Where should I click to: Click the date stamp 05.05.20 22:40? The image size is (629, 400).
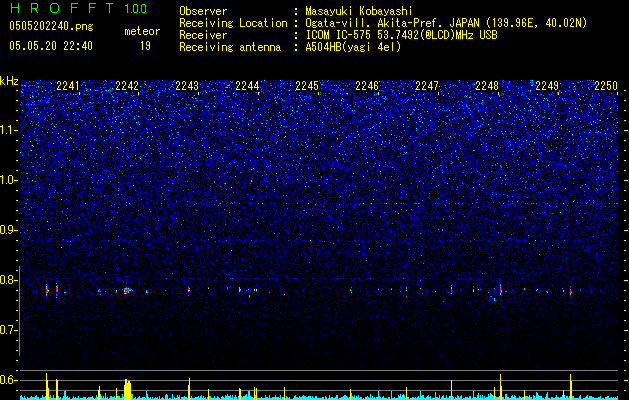51,46
